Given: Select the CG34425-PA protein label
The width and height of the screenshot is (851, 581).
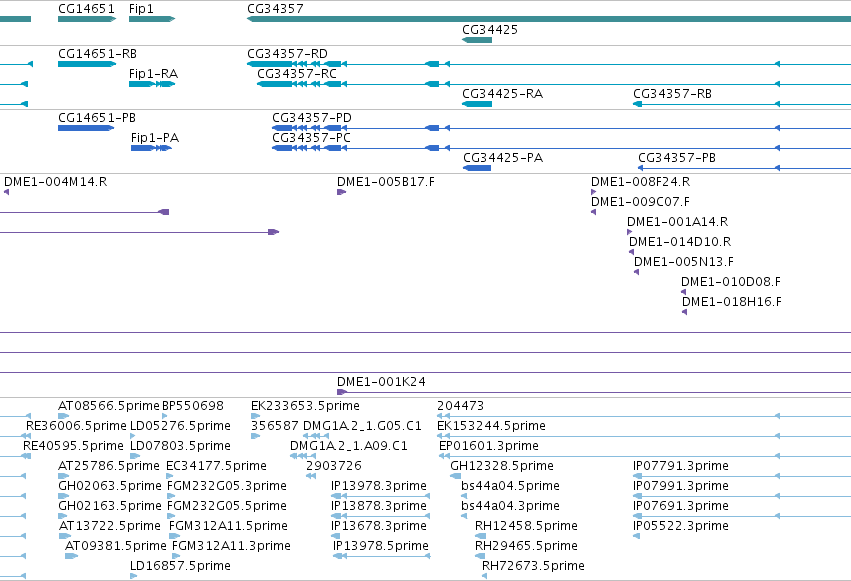Looking at the screenshot, I should pos(503,158).
